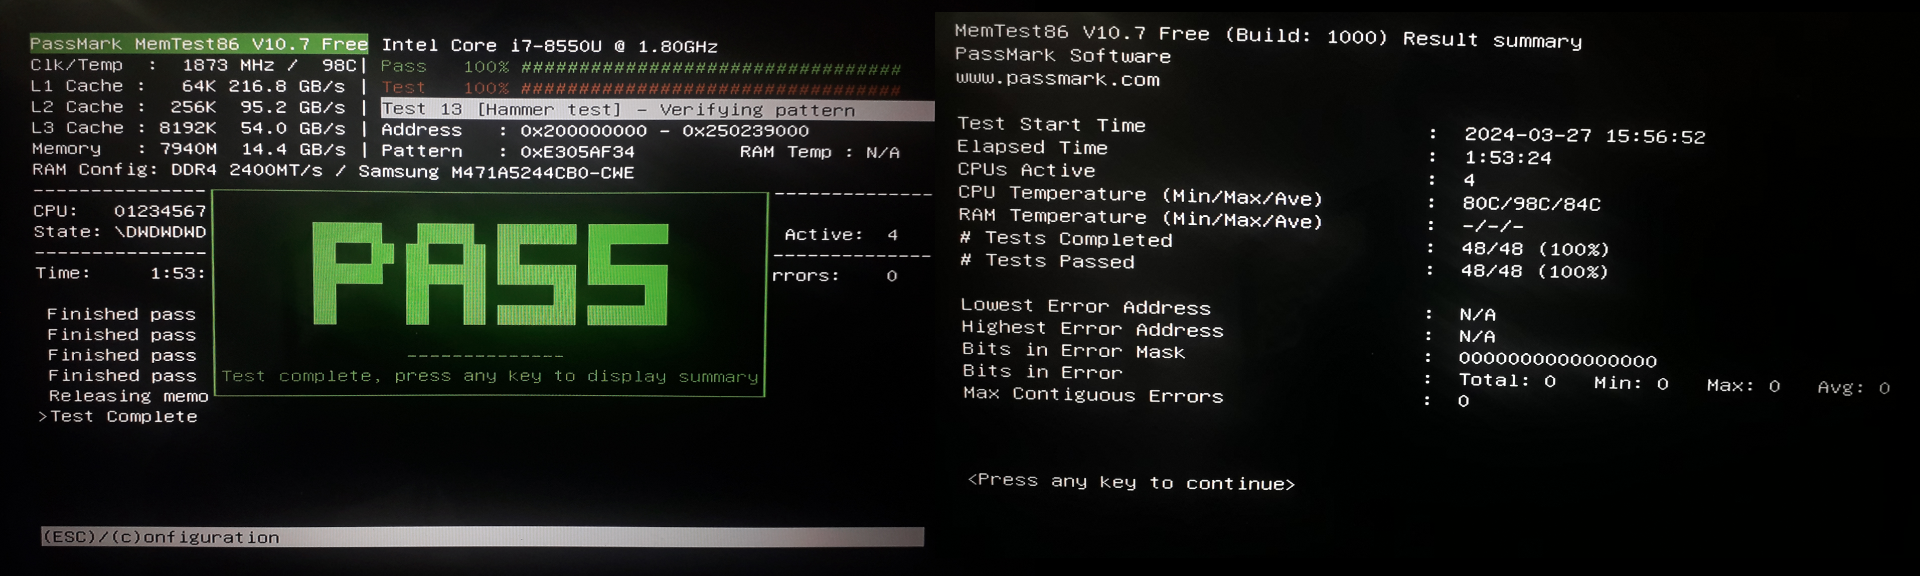1920x576 pixels.
Task: Click the large green PASS banner
Action: click(490, 274)
